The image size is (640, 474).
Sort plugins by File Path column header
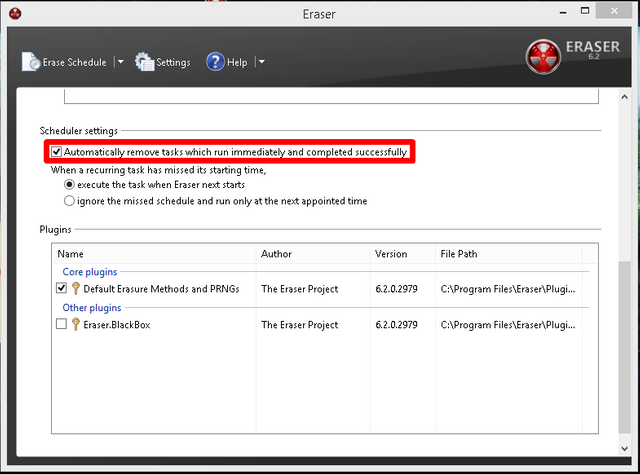pos(509,254)
